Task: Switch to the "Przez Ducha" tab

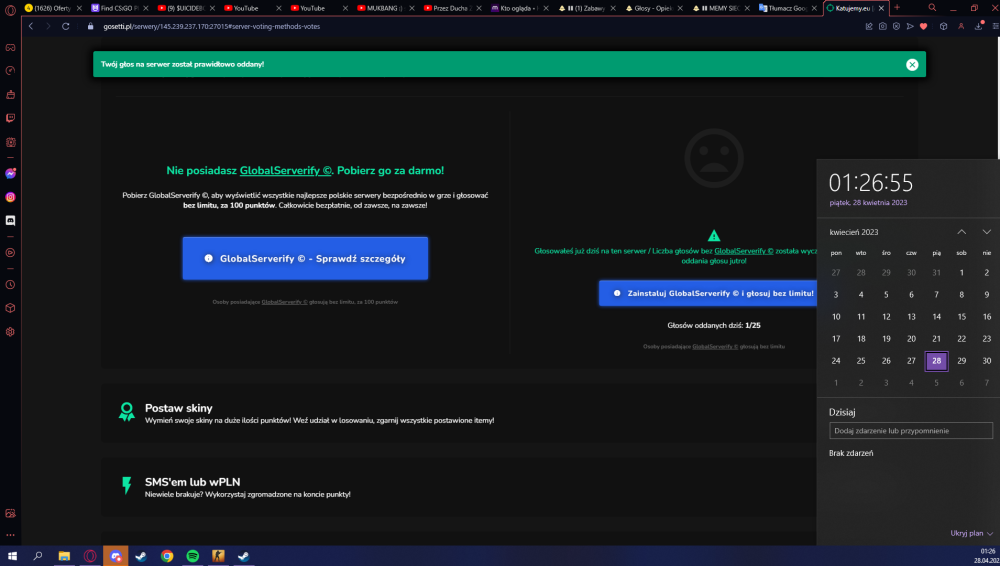Action: click(453, 8)
